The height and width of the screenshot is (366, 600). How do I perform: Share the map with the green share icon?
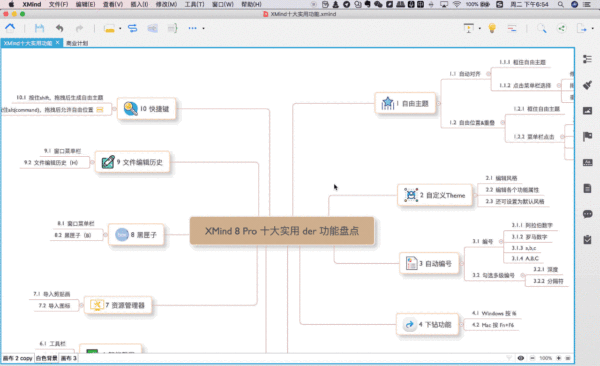(x=561, y=28)
